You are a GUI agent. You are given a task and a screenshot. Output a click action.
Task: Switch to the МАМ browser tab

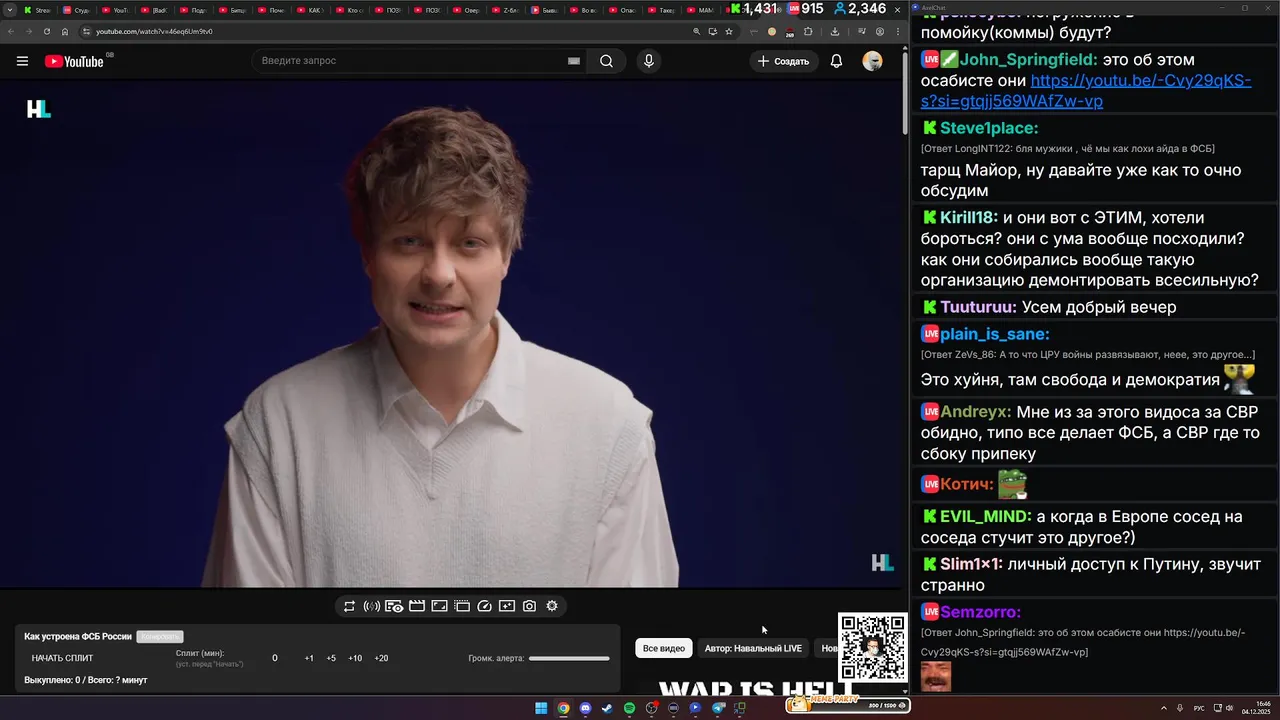coord(700,10)
